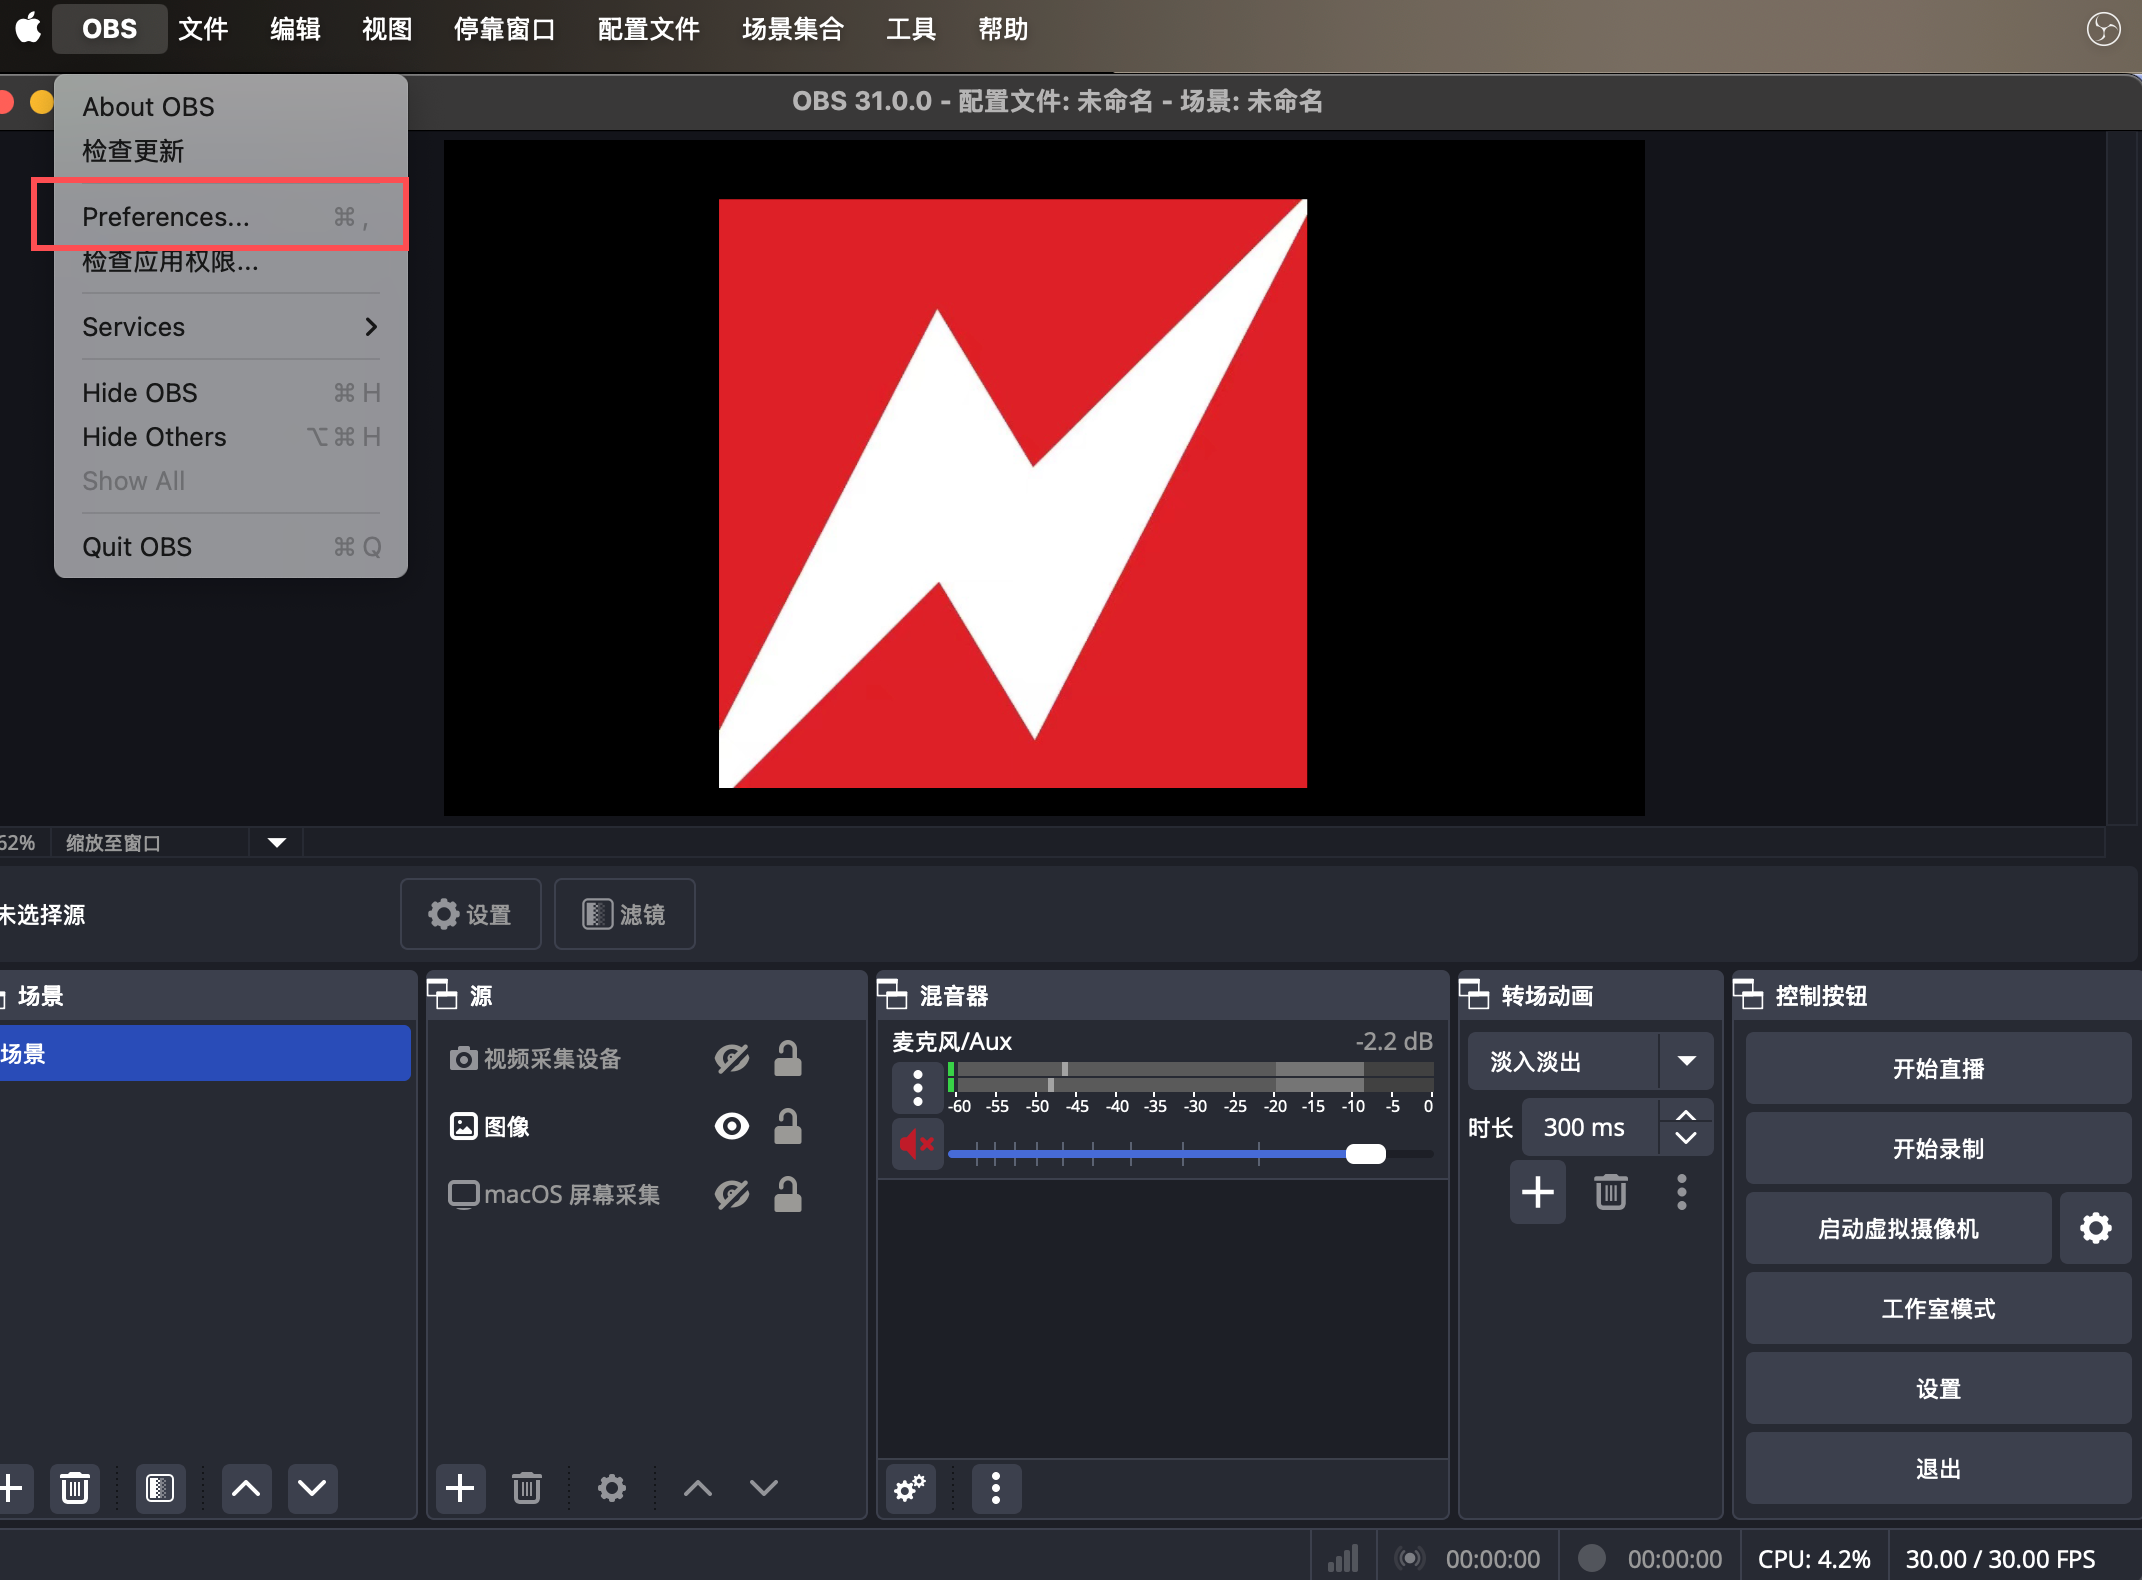
Task: Open 麦克风/Aux options three-dot menu
Action: (917, 1088)
